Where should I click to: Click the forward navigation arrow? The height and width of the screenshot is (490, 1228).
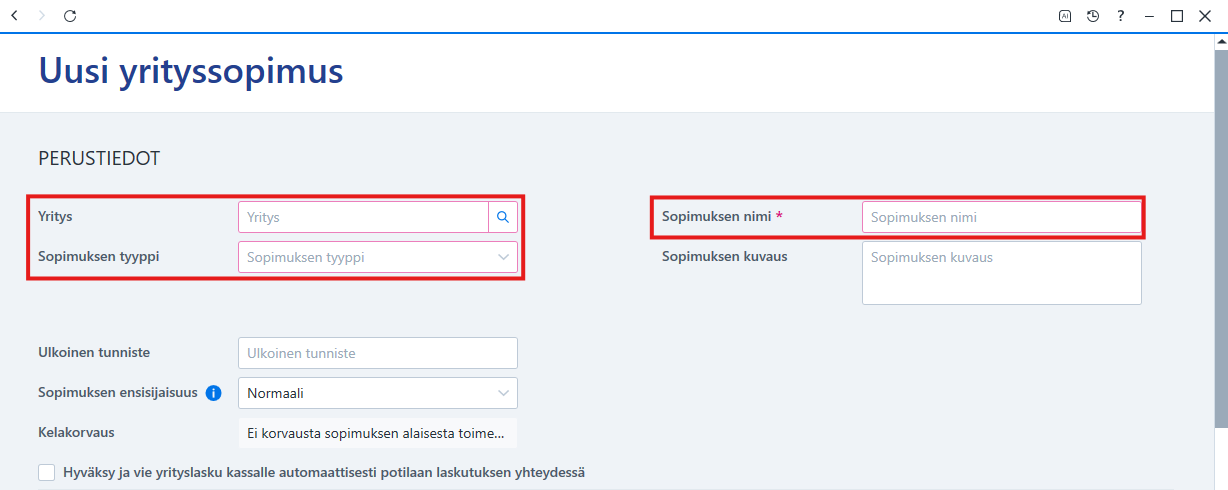[41, 16]
